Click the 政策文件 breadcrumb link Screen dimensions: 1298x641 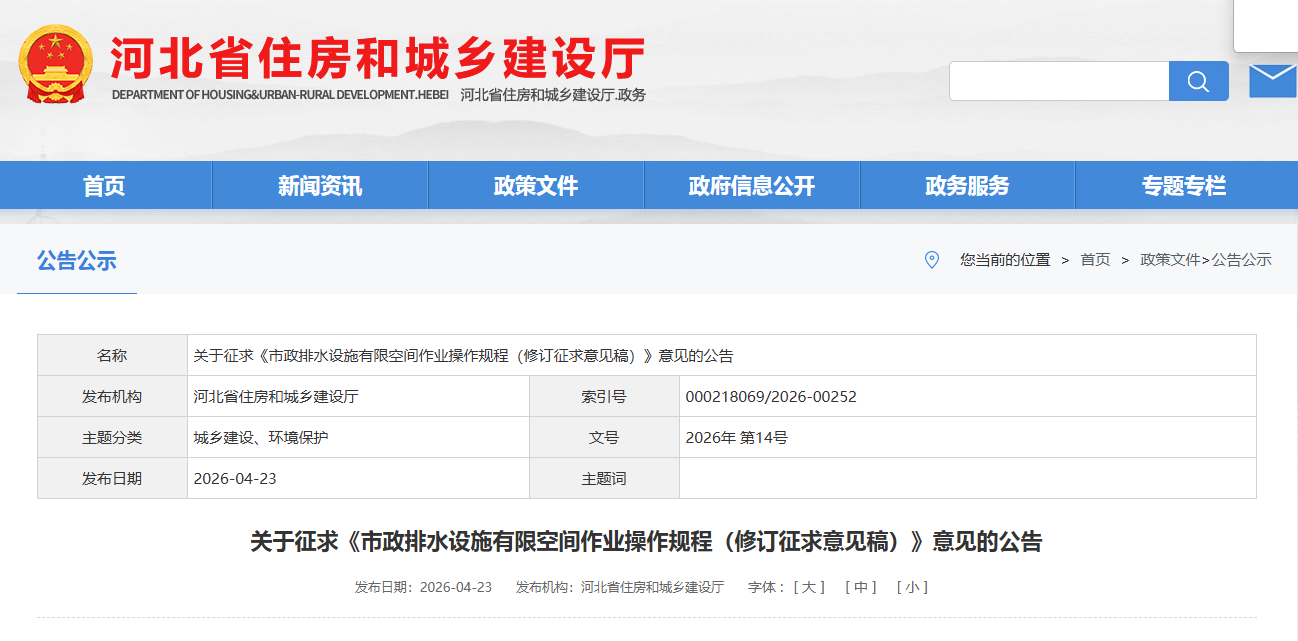(1170, 260)
